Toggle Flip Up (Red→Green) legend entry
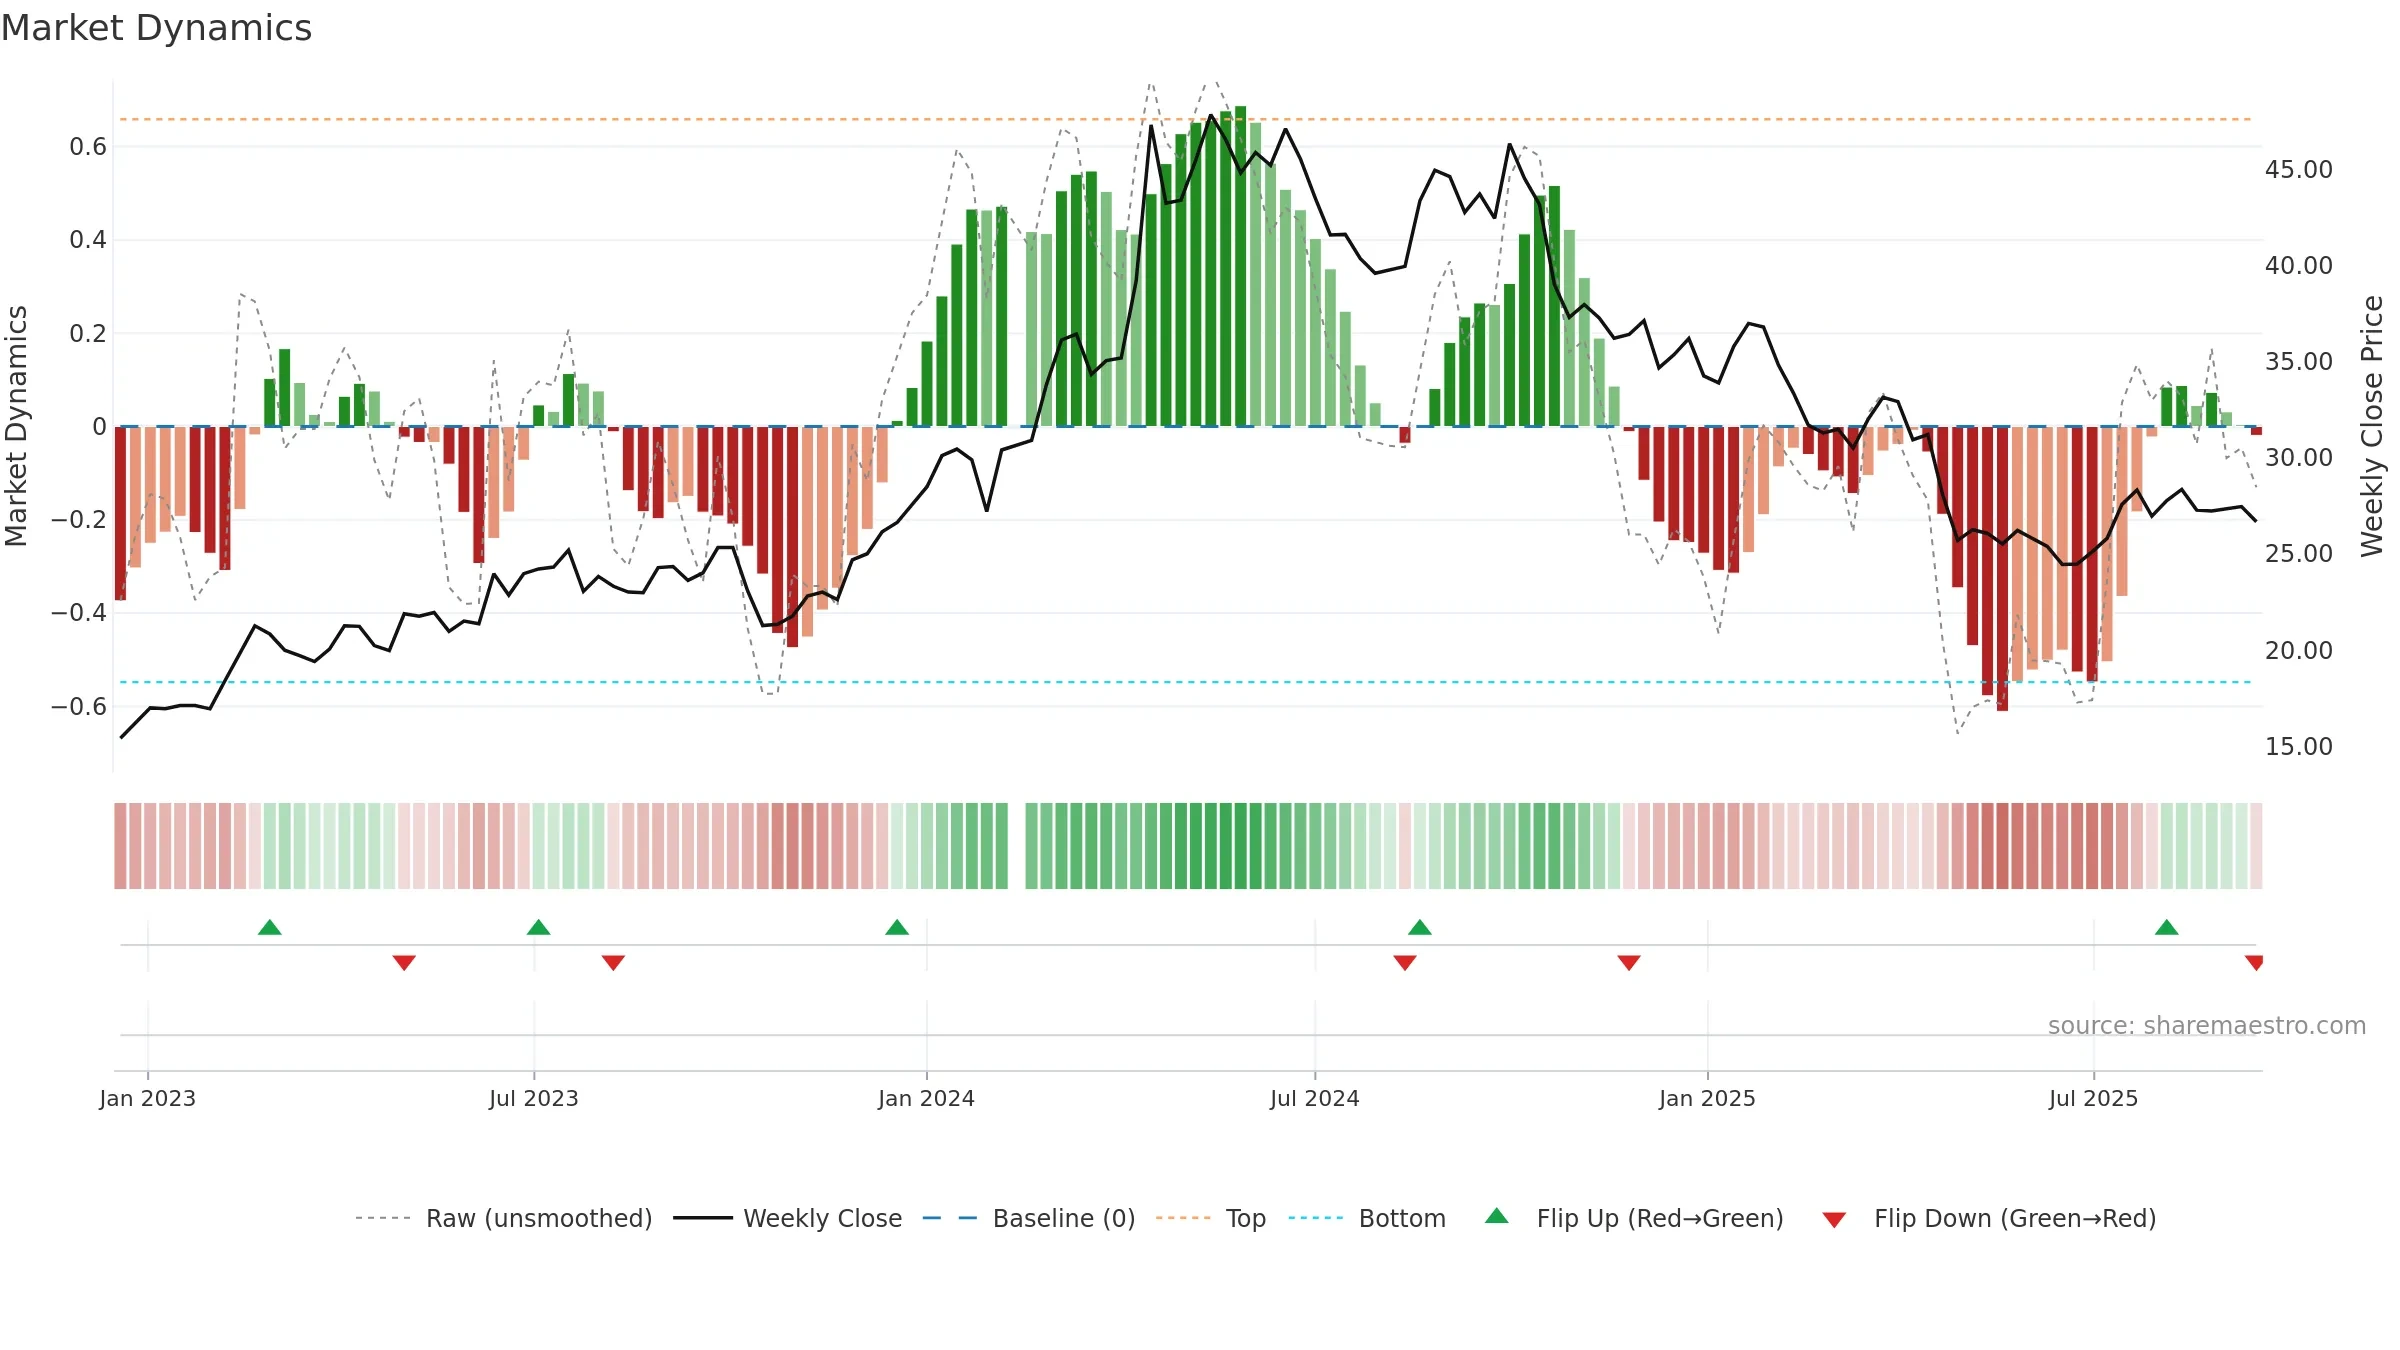Screen dimensions: 2400x1350 (1634, 1218)
